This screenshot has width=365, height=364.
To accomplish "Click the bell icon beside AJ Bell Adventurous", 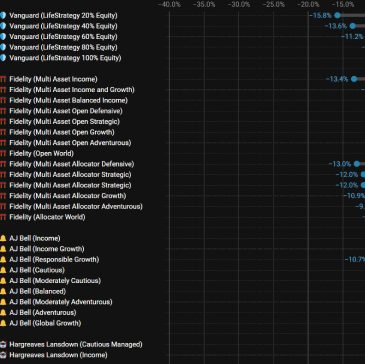I will tap(3, 313).
